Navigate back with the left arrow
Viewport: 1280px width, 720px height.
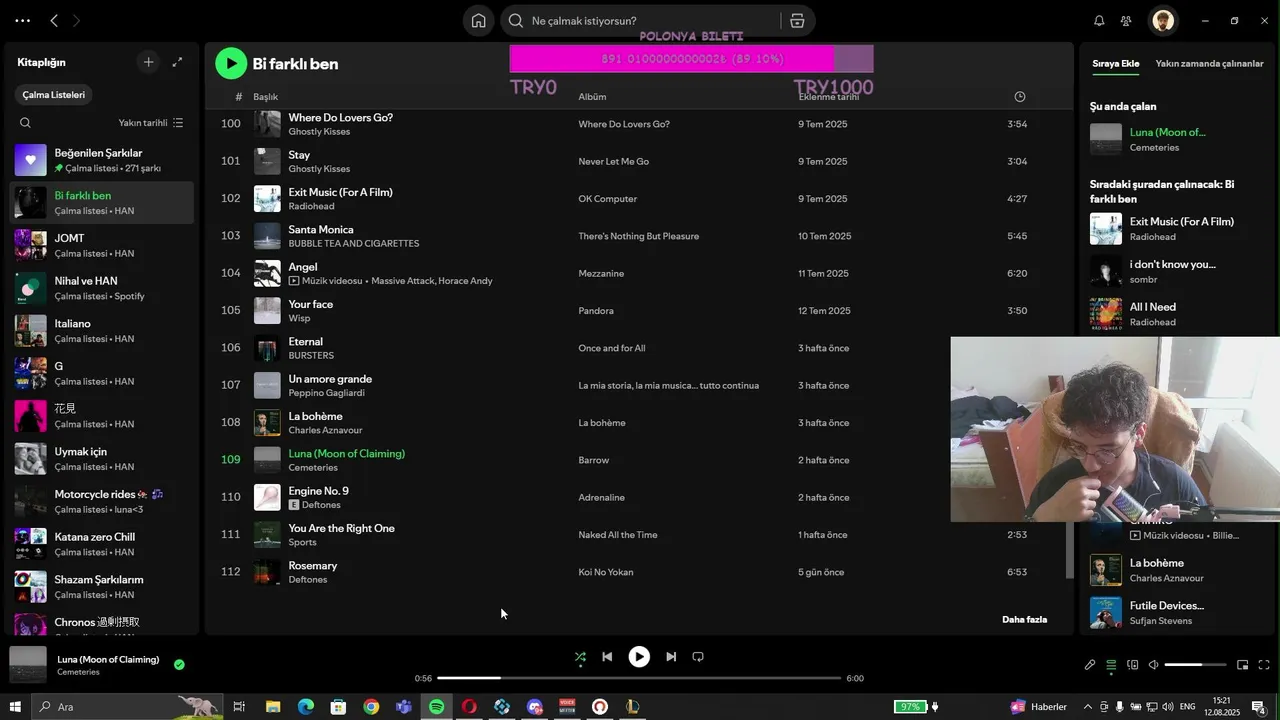tap(54, 21)
